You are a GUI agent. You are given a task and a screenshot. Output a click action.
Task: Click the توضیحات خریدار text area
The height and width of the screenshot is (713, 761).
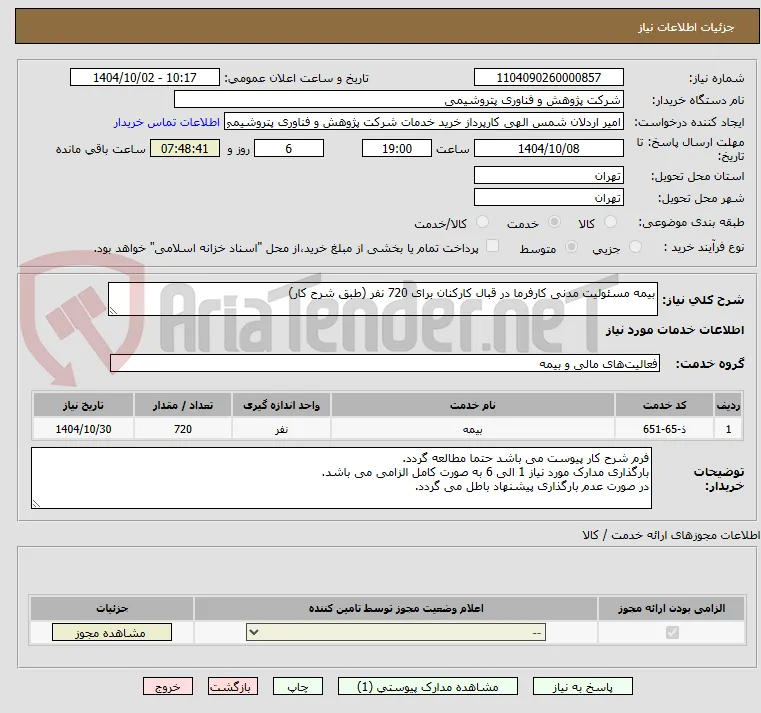coord(341,478)
